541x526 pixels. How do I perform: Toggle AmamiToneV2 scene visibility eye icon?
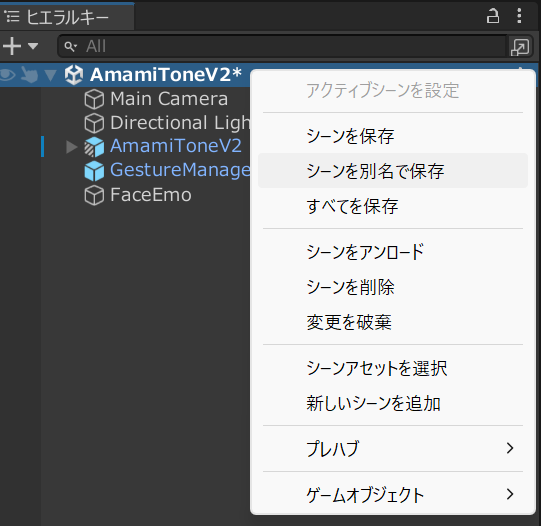(8, 75)
